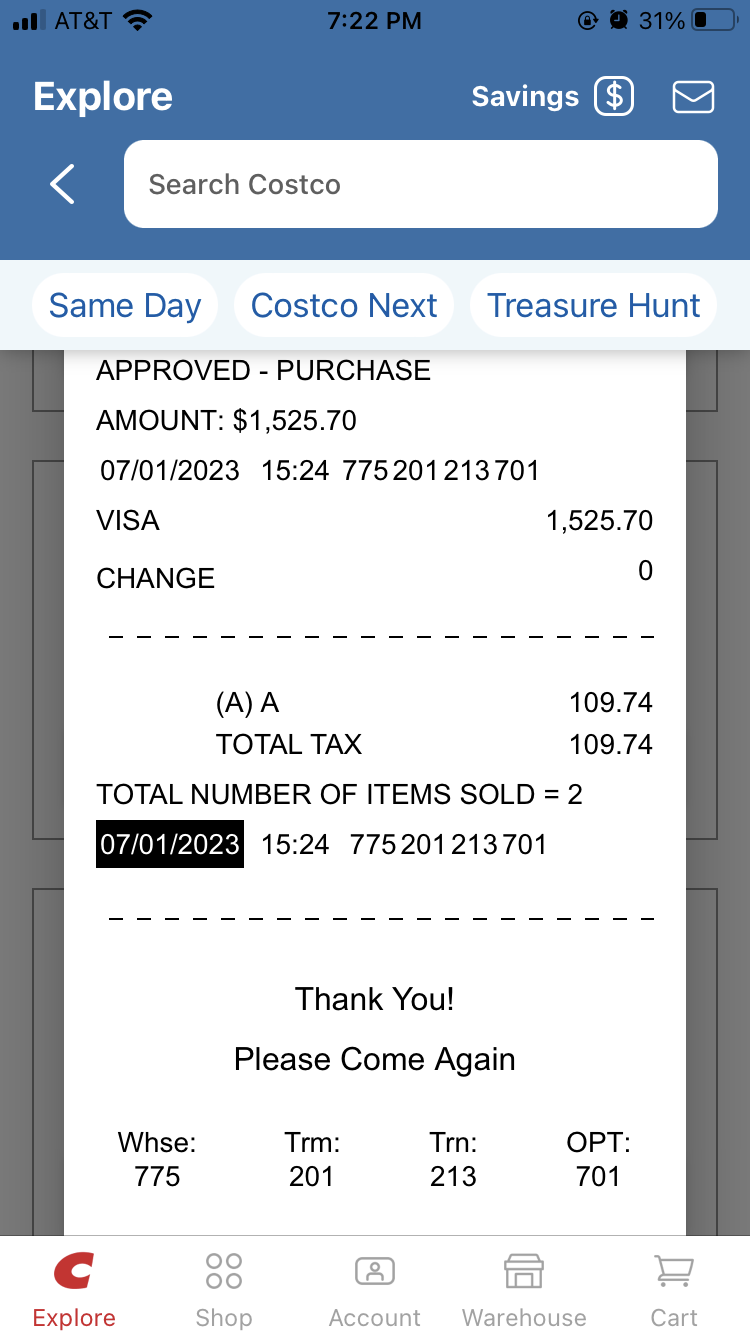This screenshot has width=750, height=1334.
Task: Open the Savings dollar icon
Action: point(614,97)
